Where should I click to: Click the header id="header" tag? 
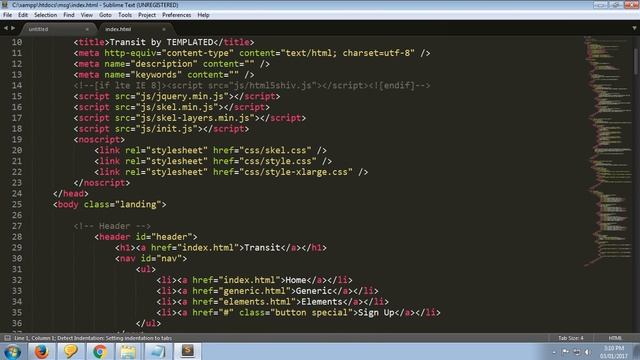[x=146, y=237]
